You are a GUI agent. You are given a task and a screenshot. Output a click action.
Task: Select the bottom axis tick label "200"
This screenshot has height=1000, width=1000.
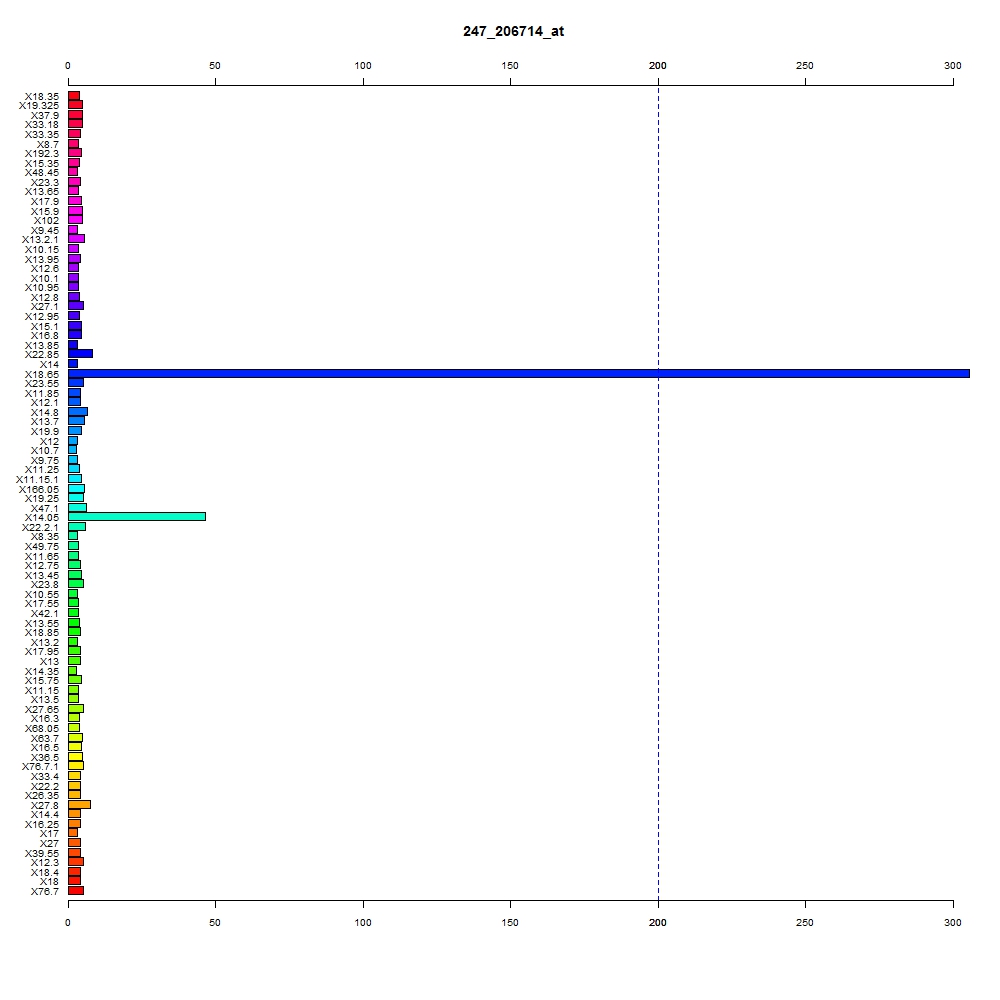(x=658, y=923)
